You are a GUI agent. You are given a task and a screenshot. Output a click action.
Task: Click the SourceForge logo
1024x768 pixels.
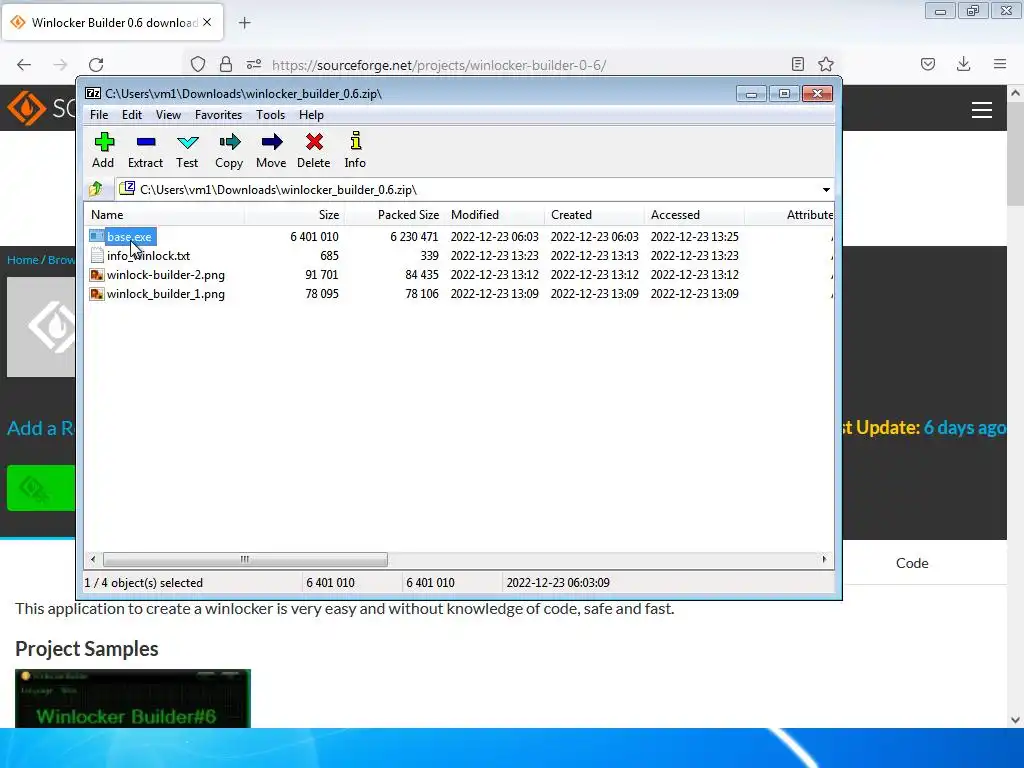41,108
